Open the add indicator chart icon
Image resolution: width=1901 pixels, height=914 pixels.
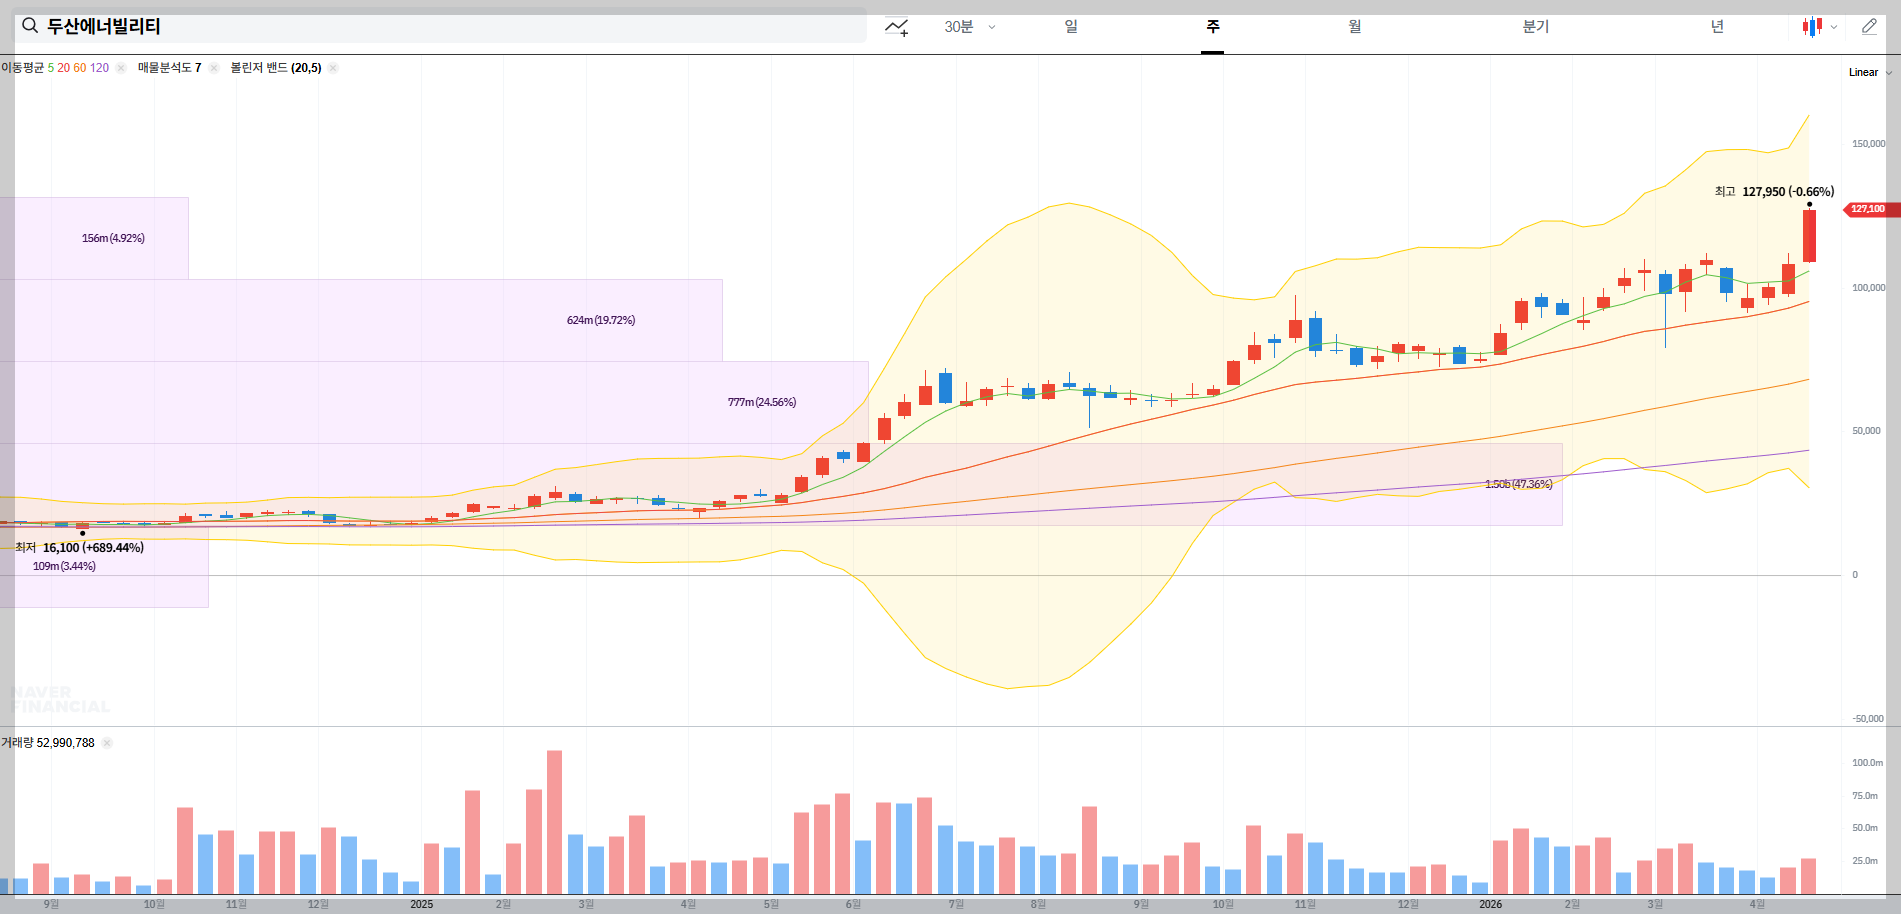897,27
